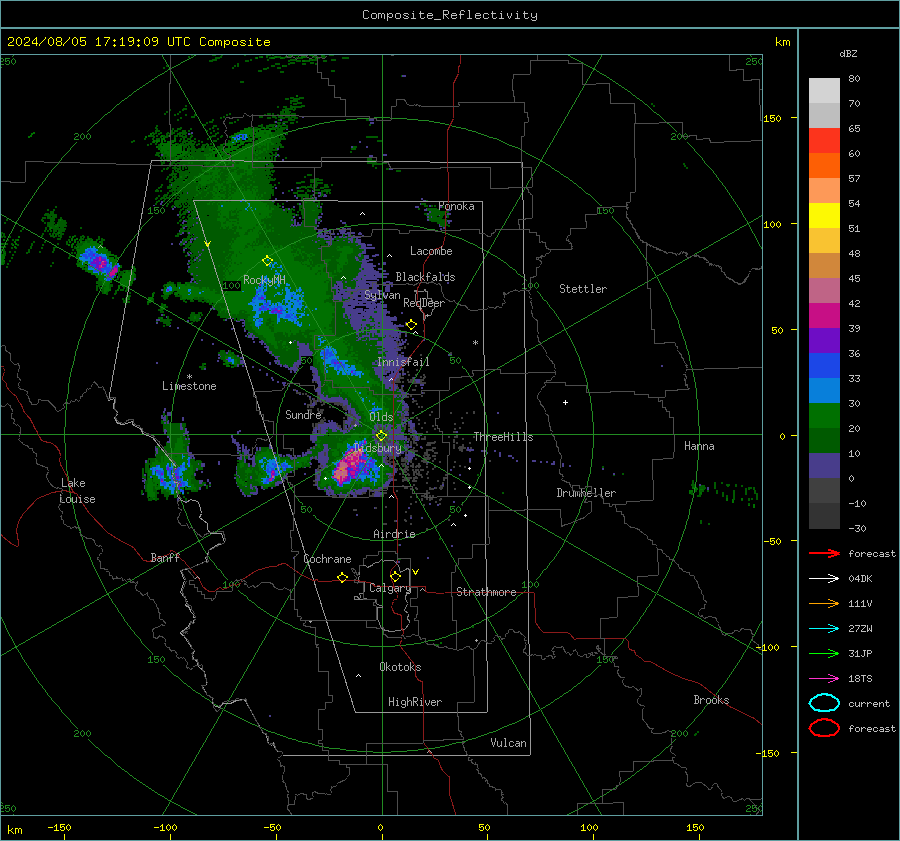
Task: Select the orange 111V arrow icon
Action: click(824, 603)
